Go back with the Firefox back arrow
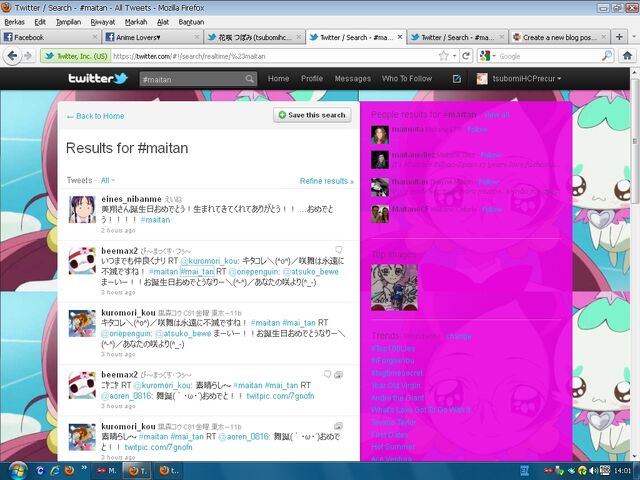This screenshot has width=640, height=480. (12, 56)
